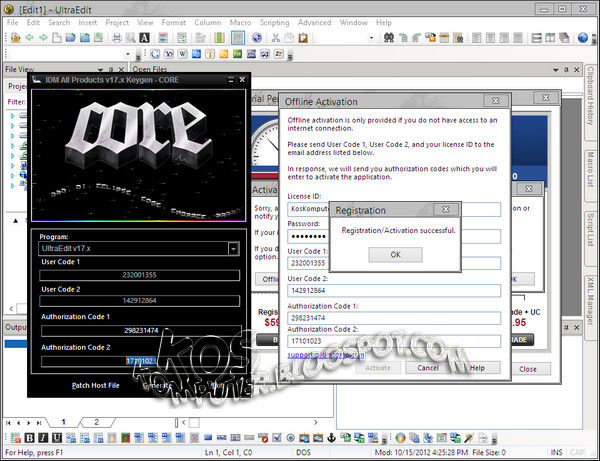This screenshot has height=461, width=600.
Task: Open the File menu
Action: [x=12, y=23]
